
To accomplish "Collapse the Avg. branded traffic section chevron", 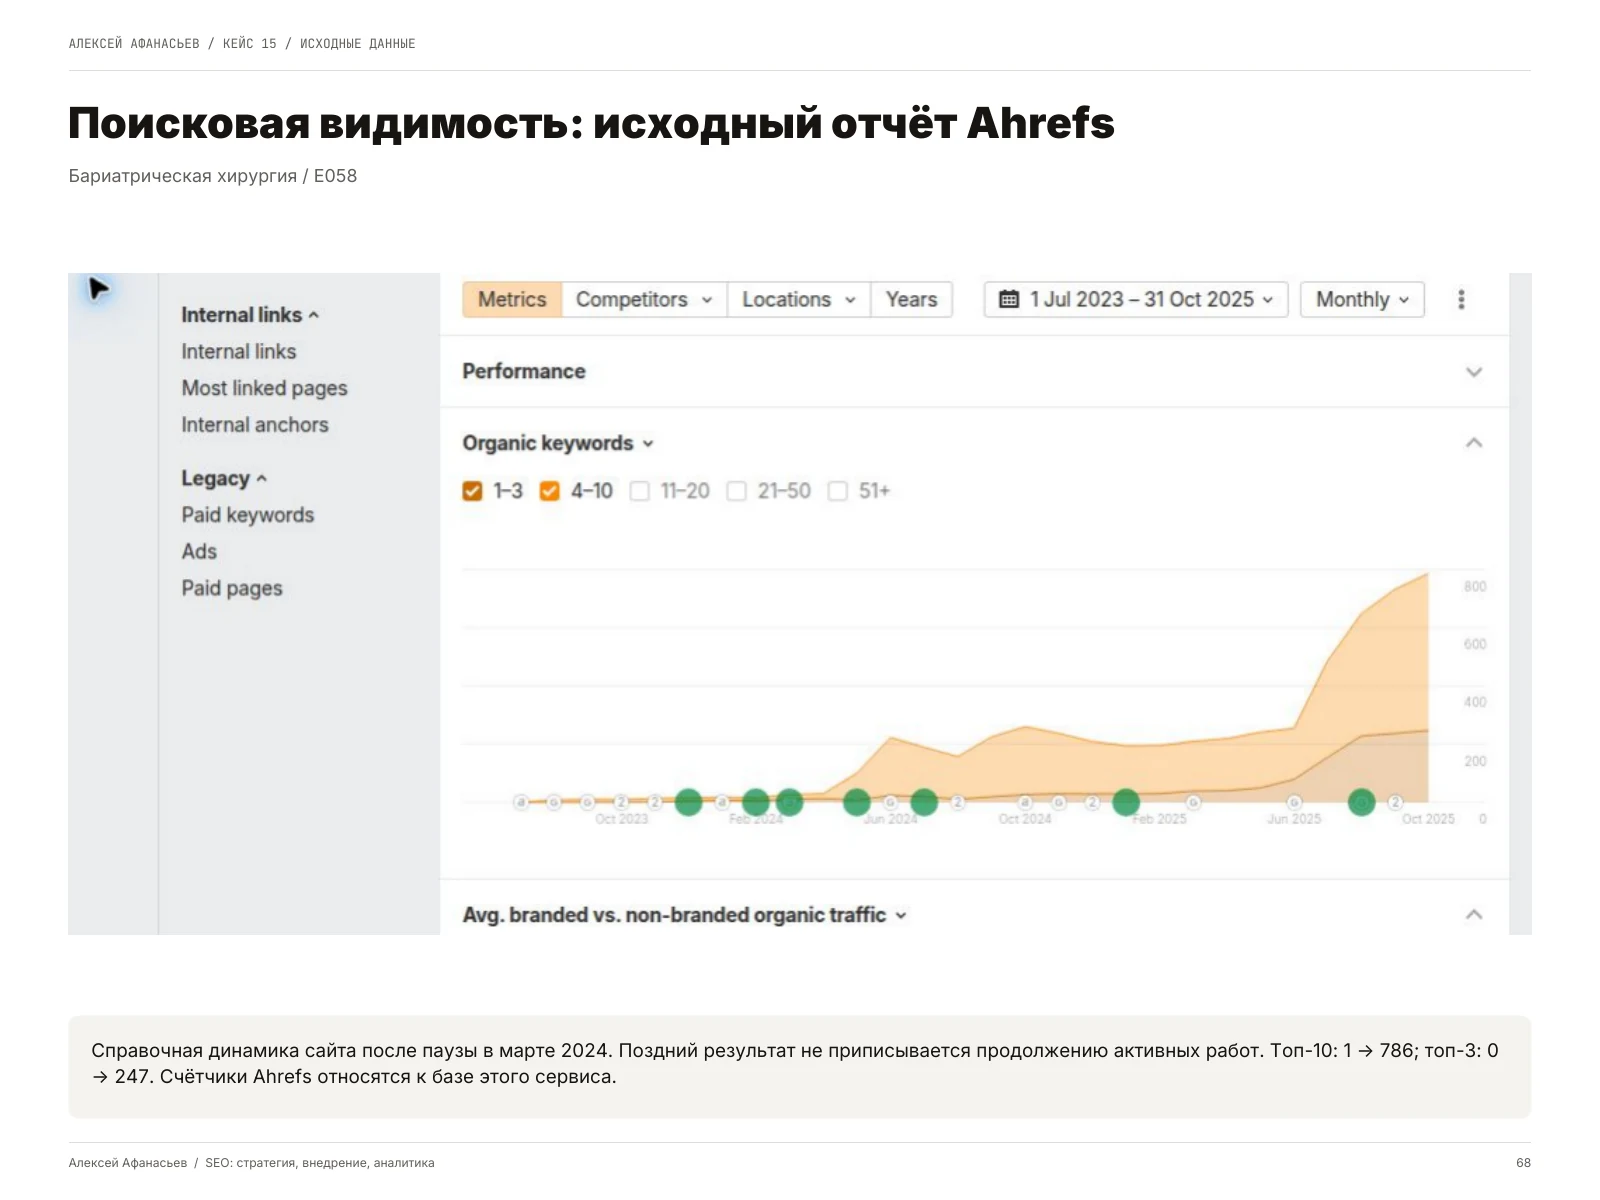I will [1473, 915].
